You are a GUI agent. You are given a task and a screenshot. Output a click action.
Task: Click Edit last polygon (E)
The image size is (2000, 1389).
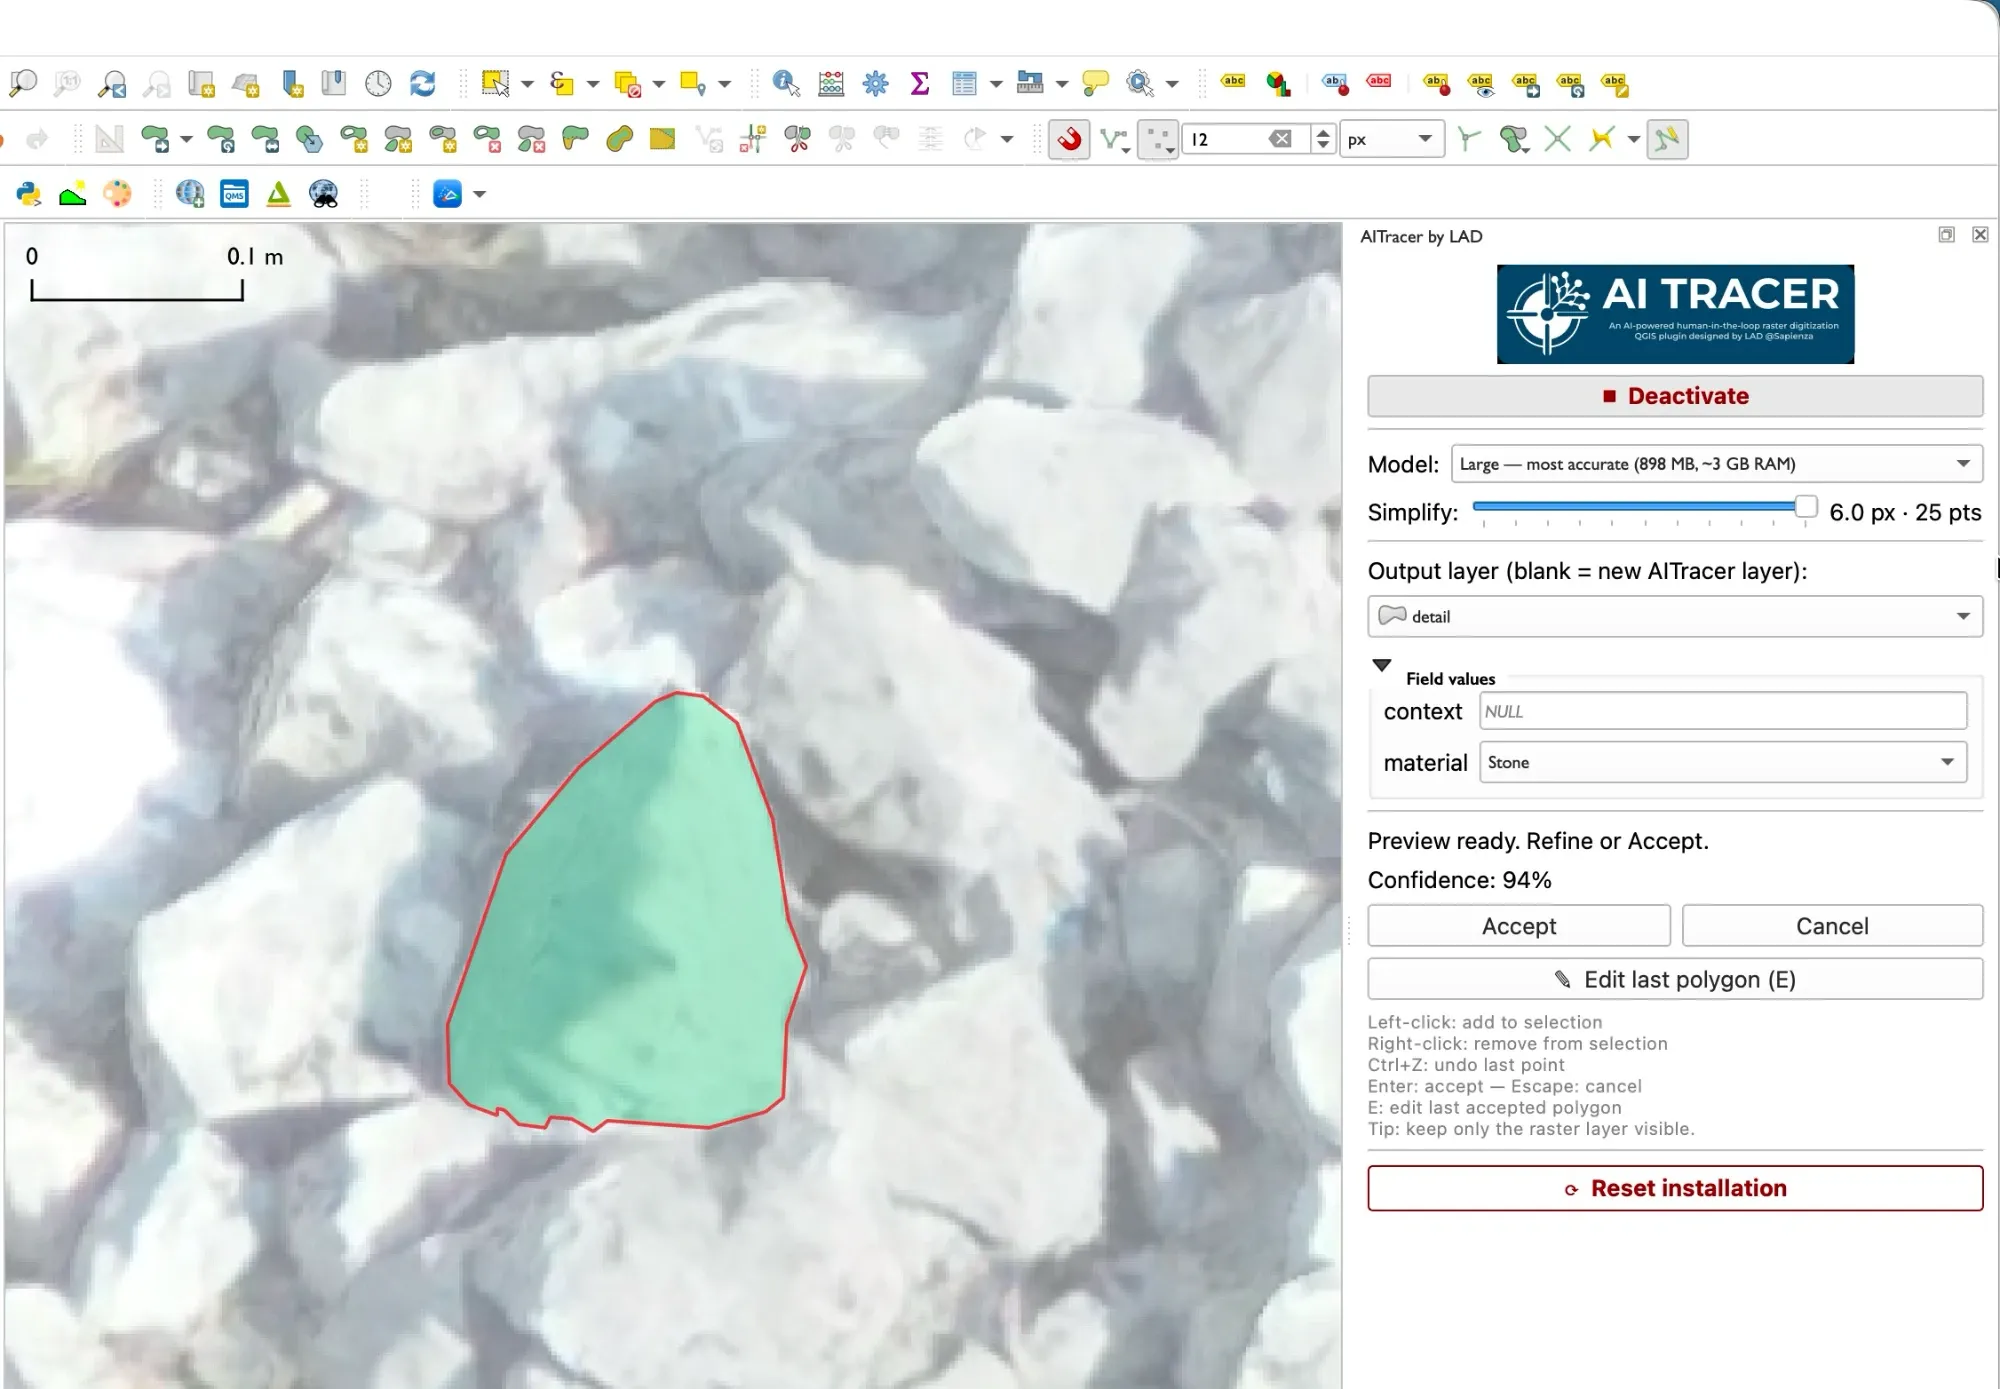pos(1675,979)
